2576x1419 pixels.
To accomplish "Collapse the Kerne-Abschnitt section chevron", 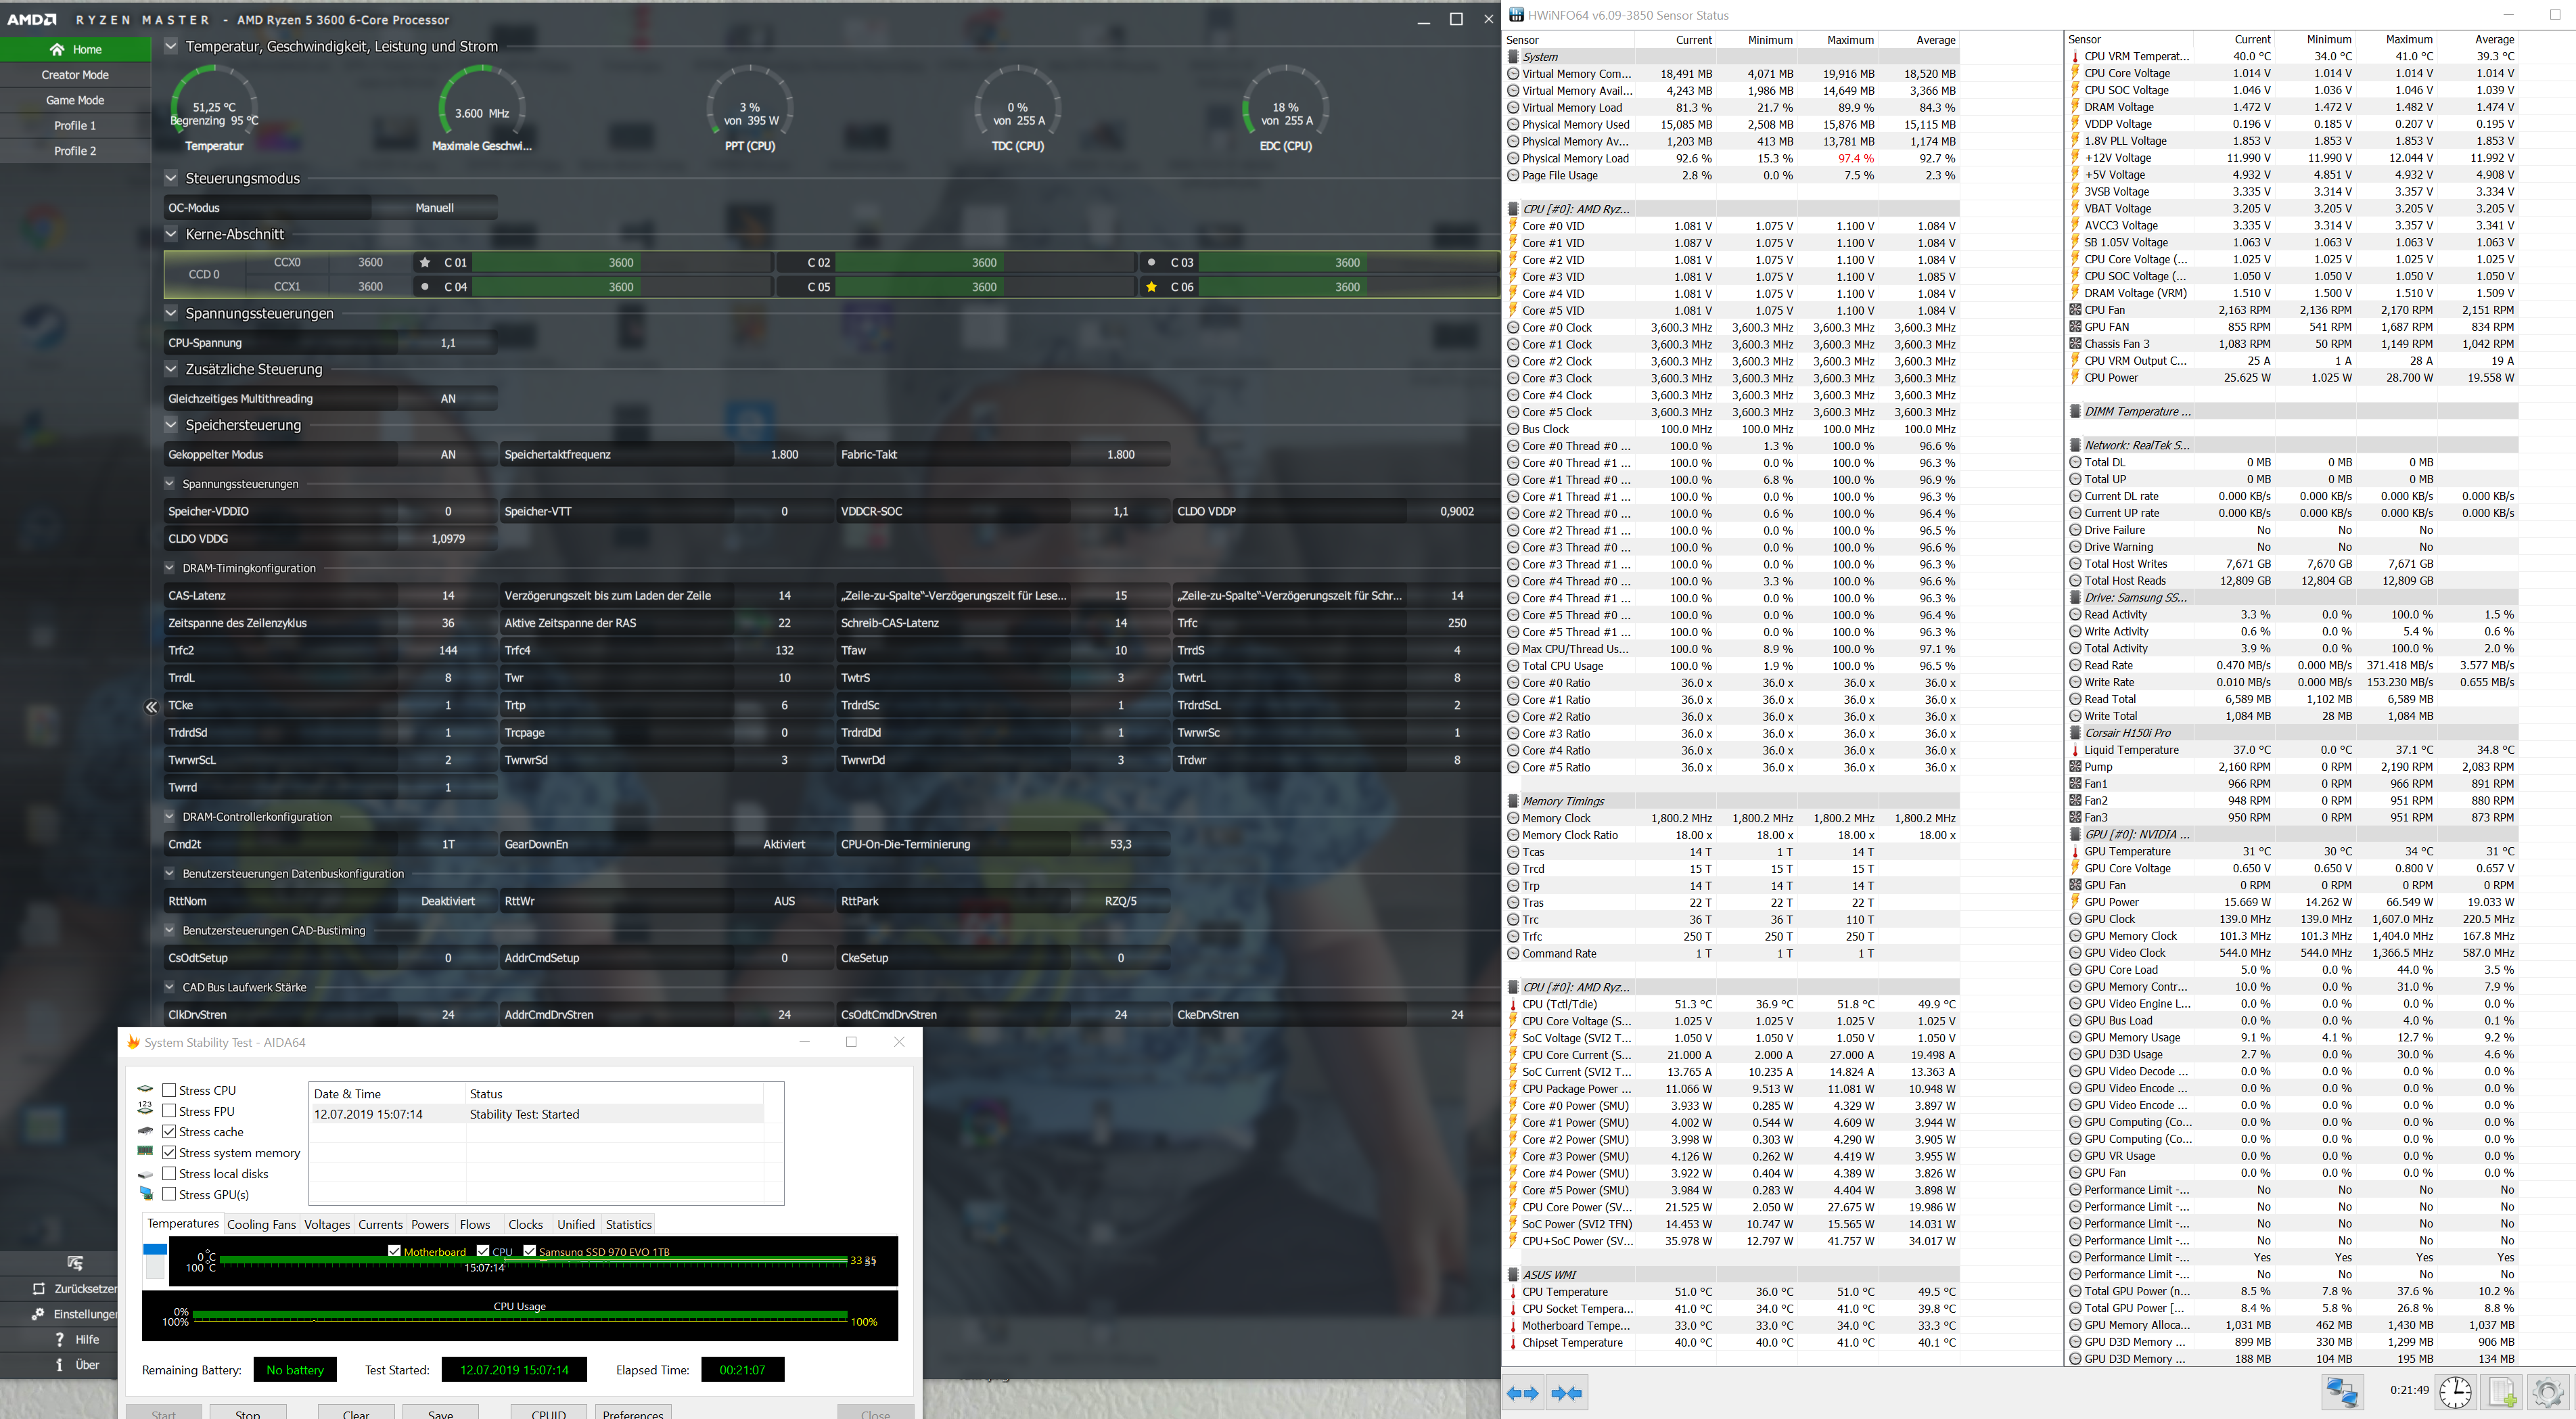I will coord(171,234).
